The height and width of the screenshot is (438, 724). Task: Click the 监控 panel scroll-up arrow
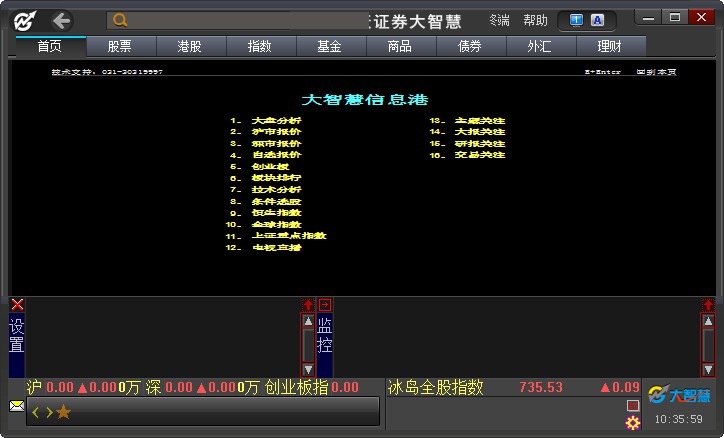708,321
